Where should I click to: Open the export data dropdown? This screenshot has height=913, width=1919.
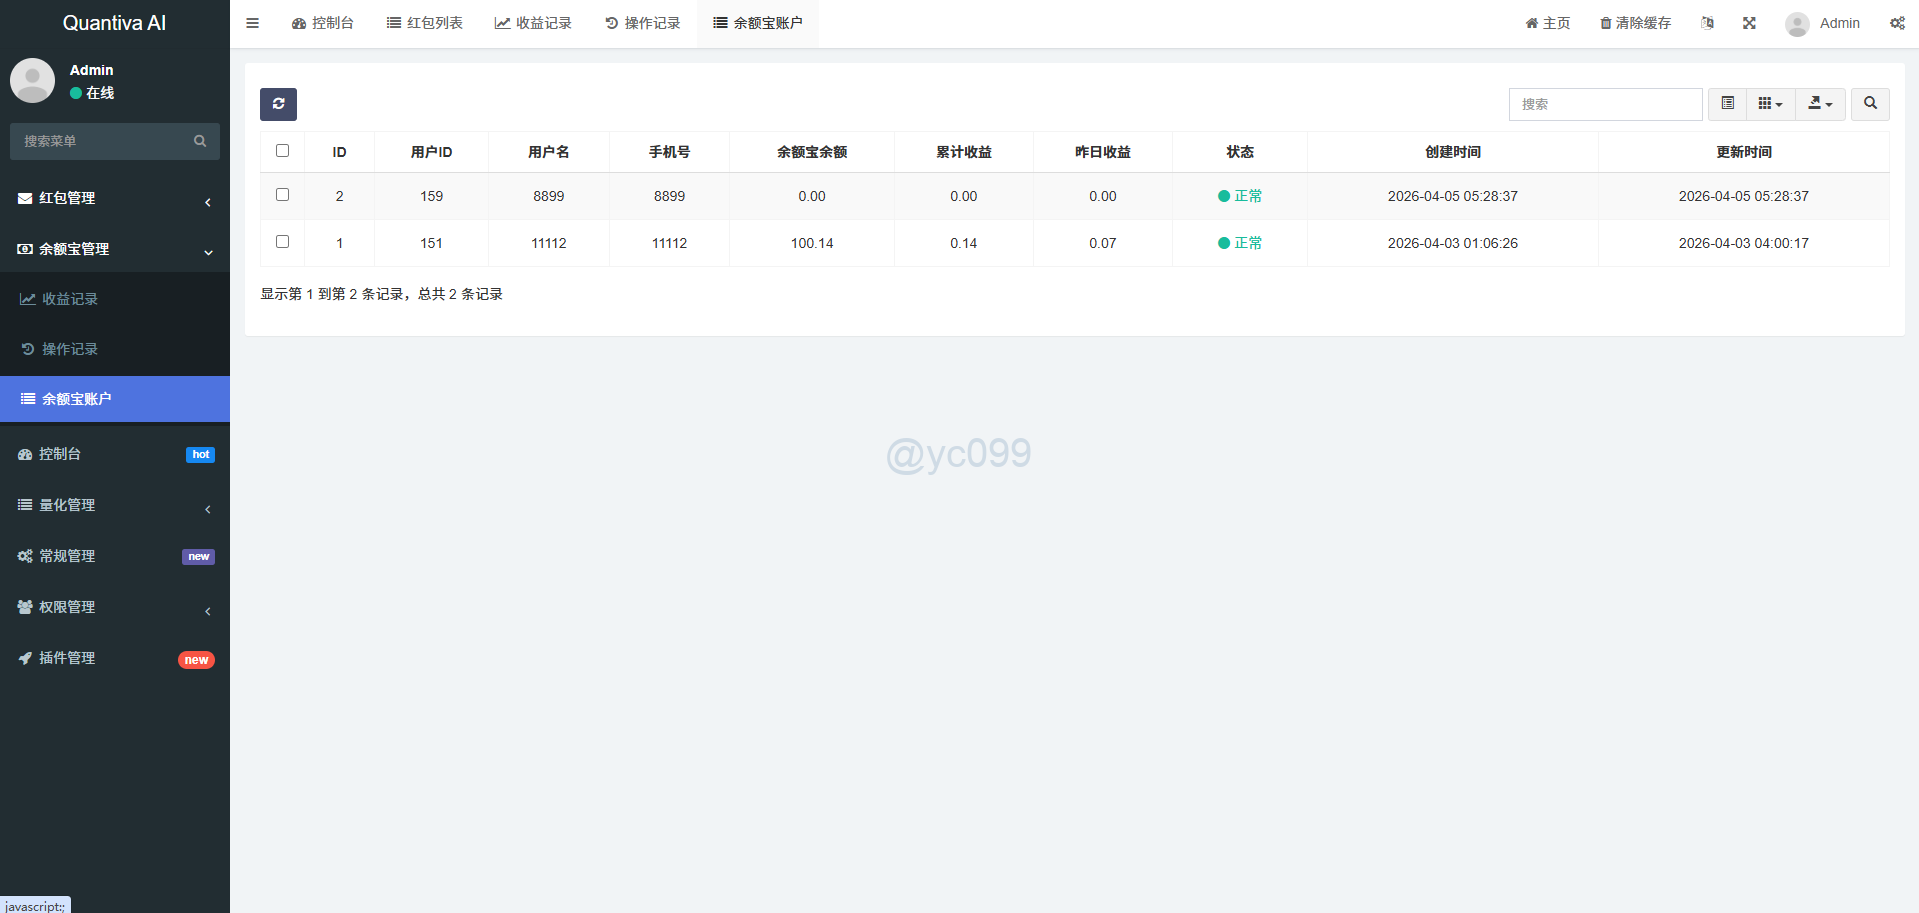[1820, 104]
